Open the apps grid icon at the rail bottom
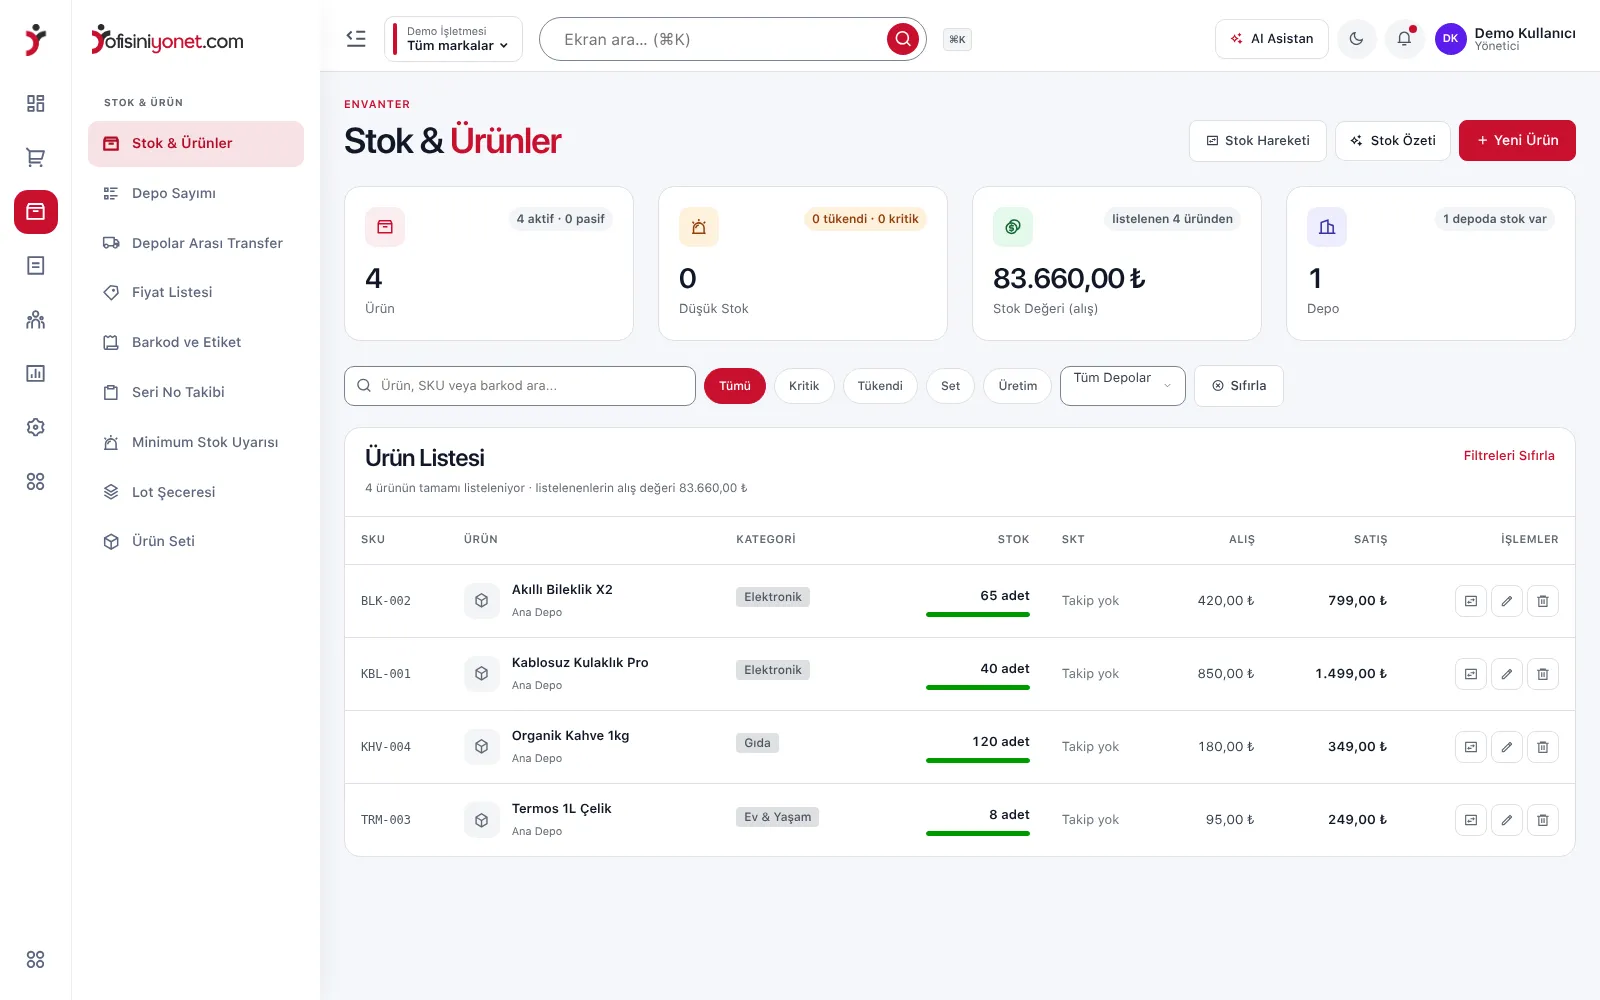1600x1000 pixels. [36, 960]
